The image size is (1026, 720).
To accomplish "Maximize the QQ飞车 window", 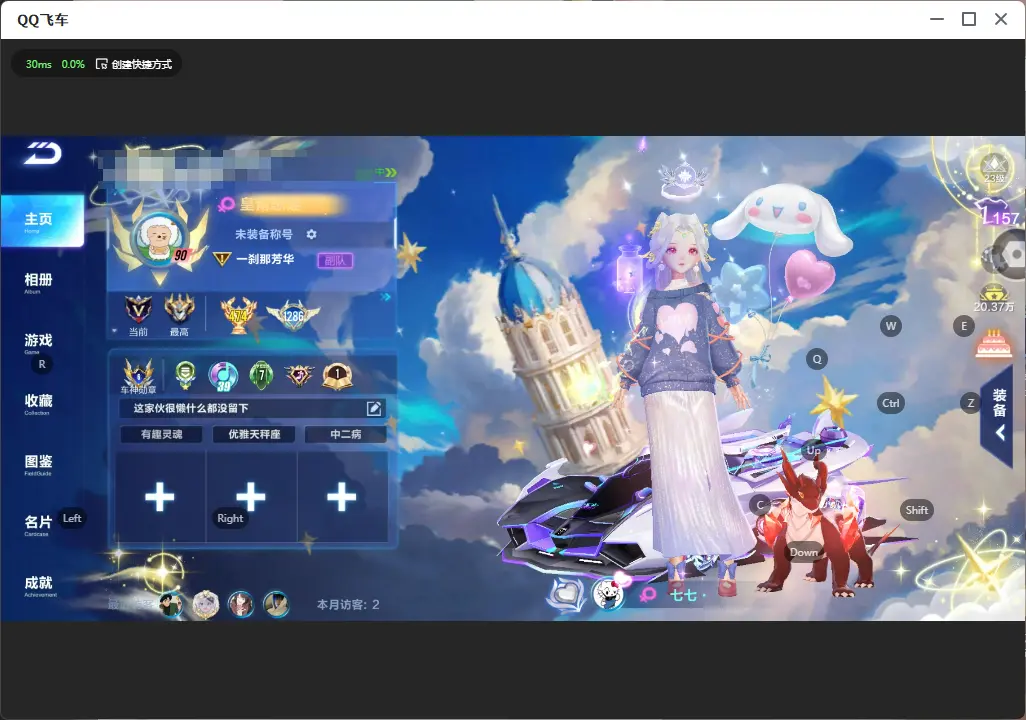I will pos(969,19).
